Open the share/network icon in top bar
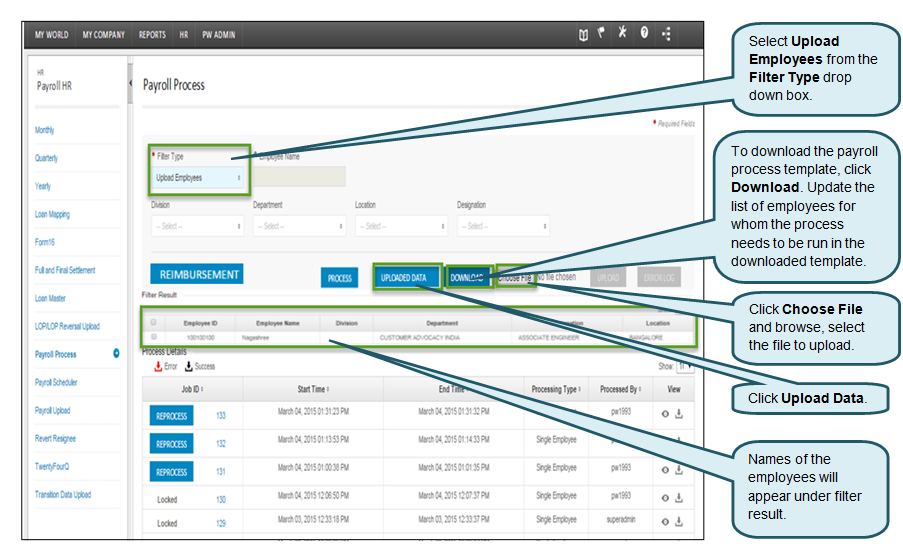The width and height of the screenshot is (903, 550). point(667,34)
